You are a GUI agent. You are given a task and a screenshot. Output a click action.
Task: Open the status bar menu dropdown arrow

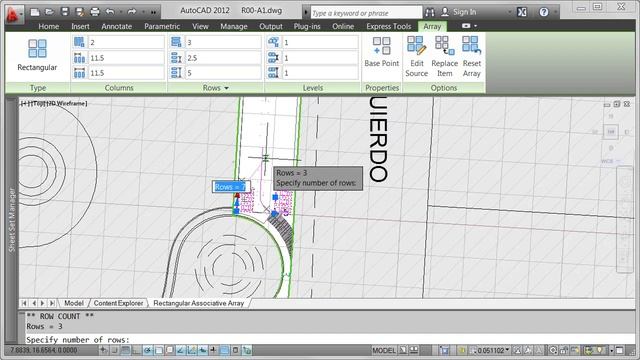pos(612,350)
